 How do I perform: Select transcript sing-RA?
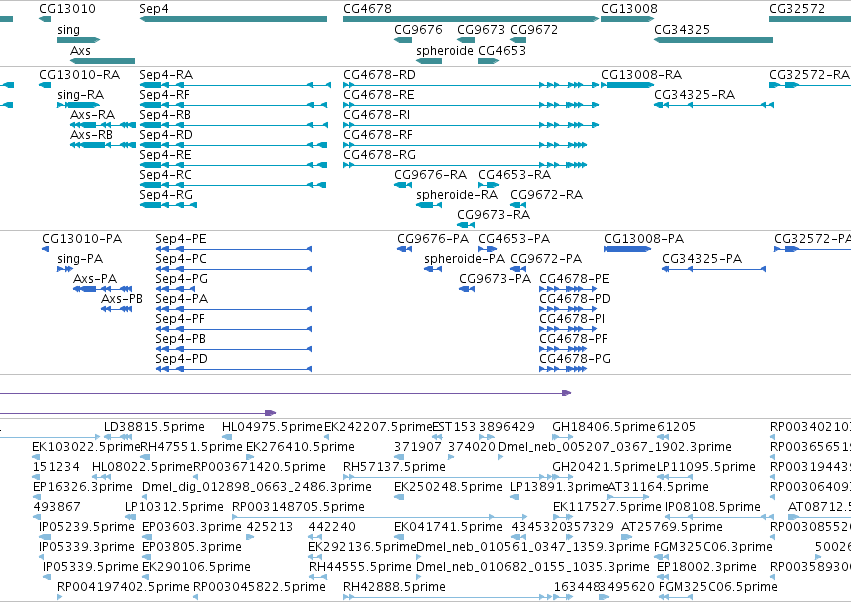coord(79,105)
